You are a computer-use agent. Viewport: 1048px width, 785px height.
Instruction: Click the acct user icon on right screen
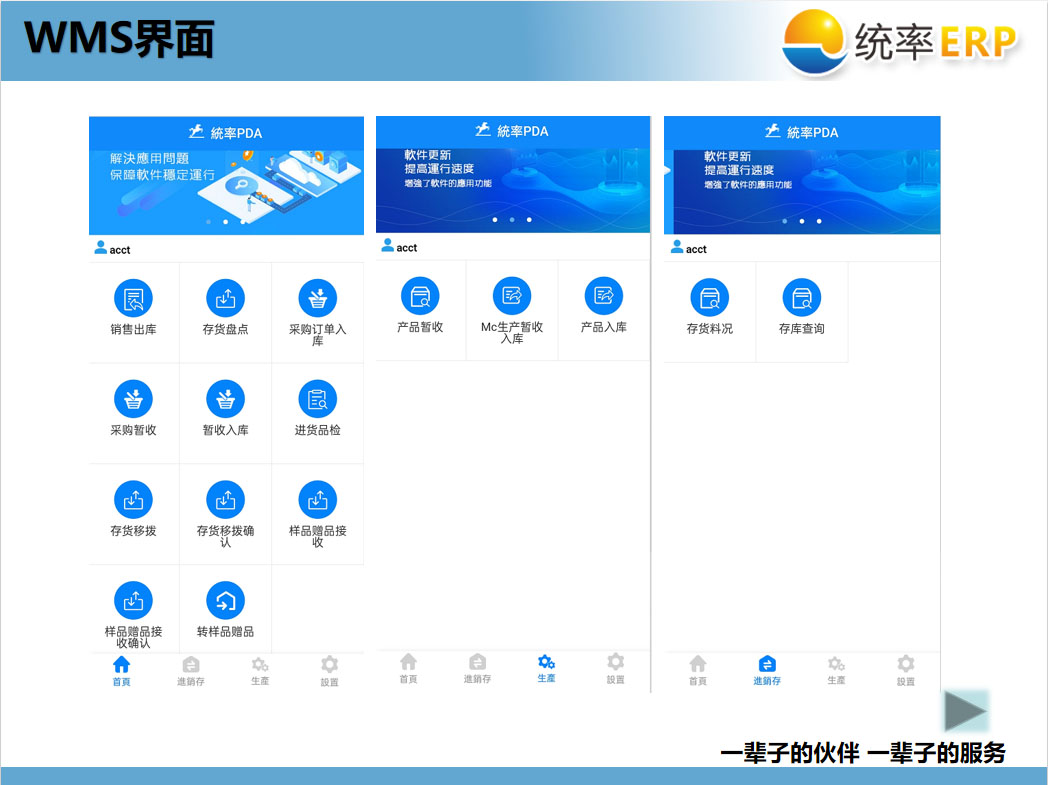(677, 247)
